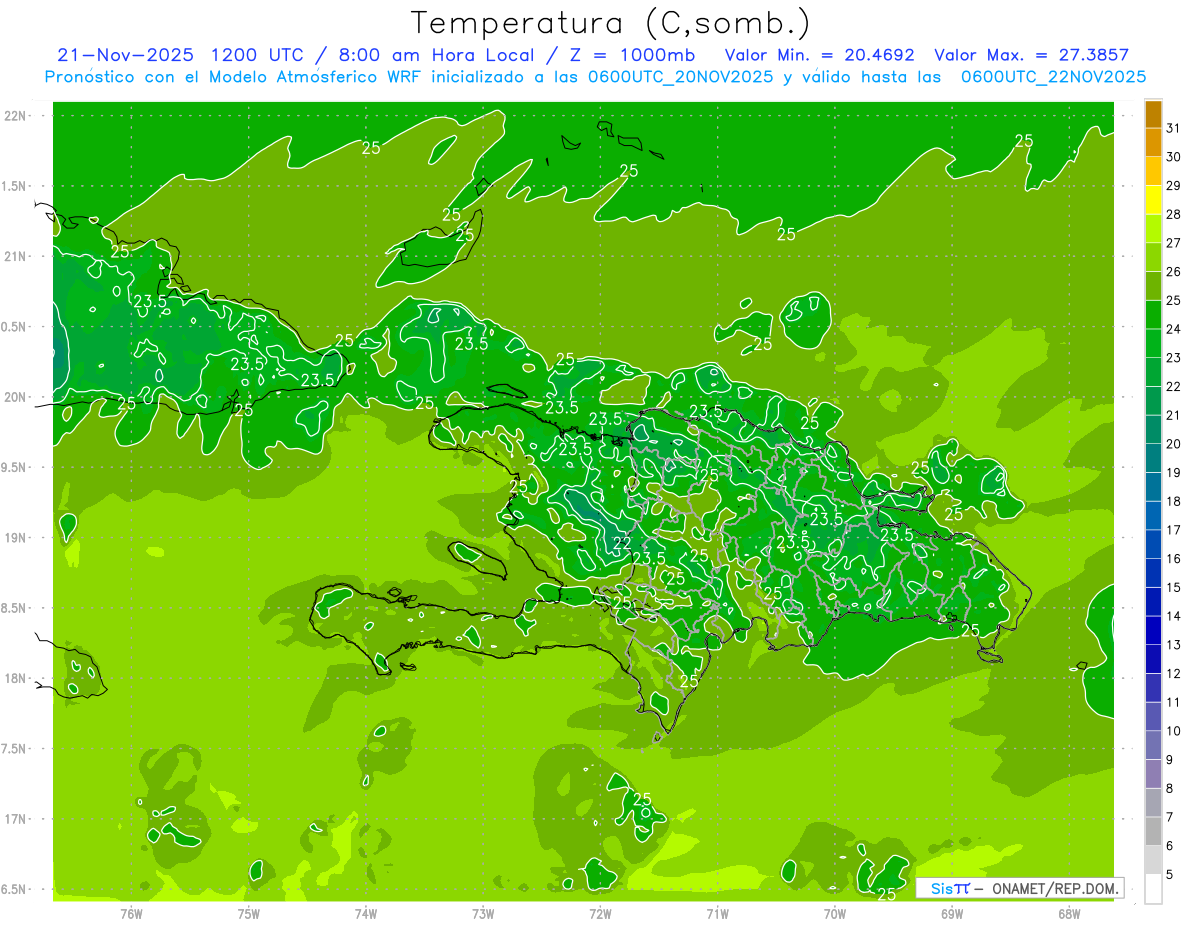Click the ONAMET/REP.DOM. logo box
Screen dimensions: 1200x927
[1019, 887]
